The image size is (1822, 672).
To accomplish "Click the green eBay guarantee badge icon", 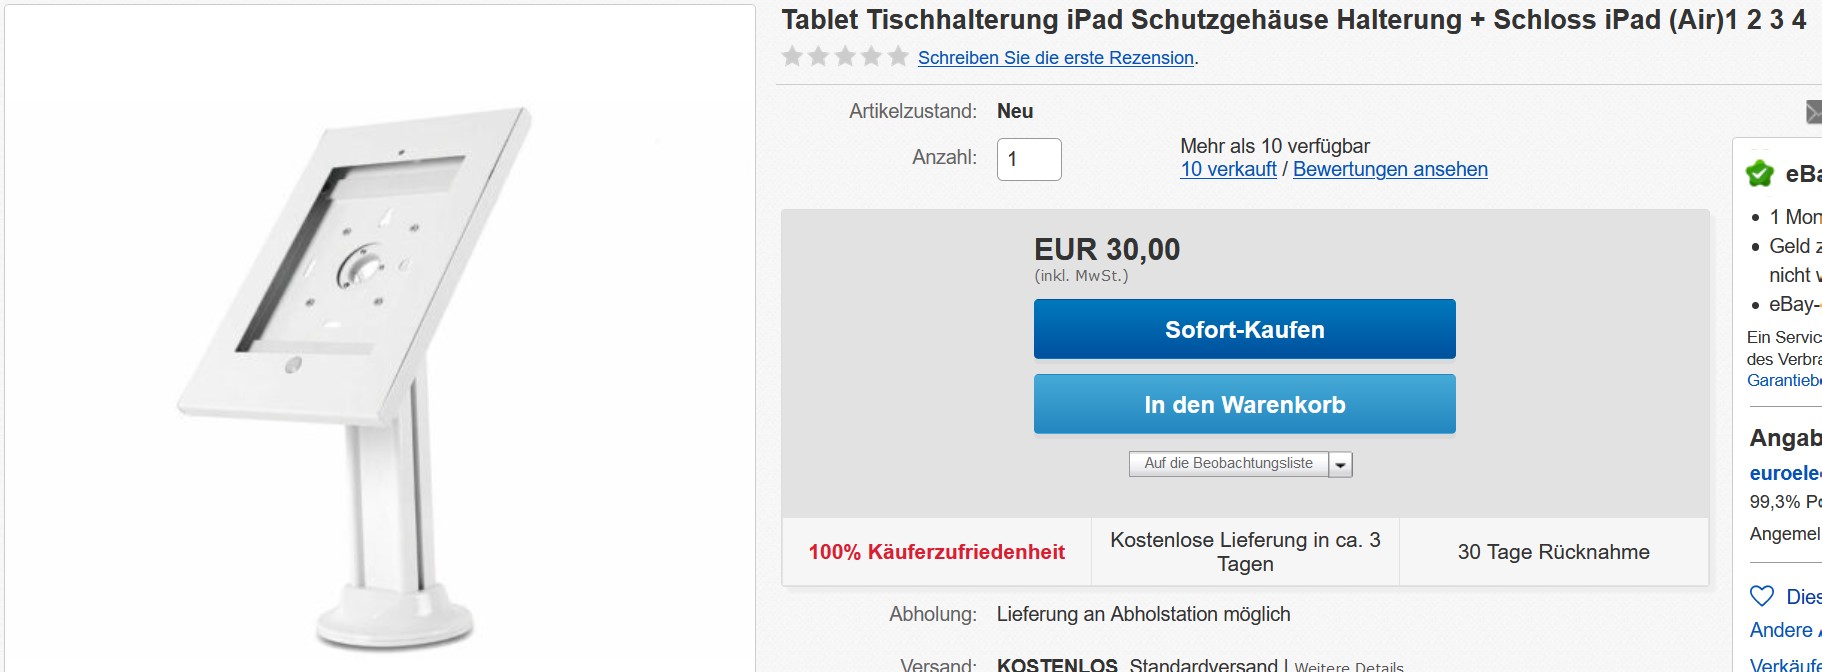I will 1760,174.
